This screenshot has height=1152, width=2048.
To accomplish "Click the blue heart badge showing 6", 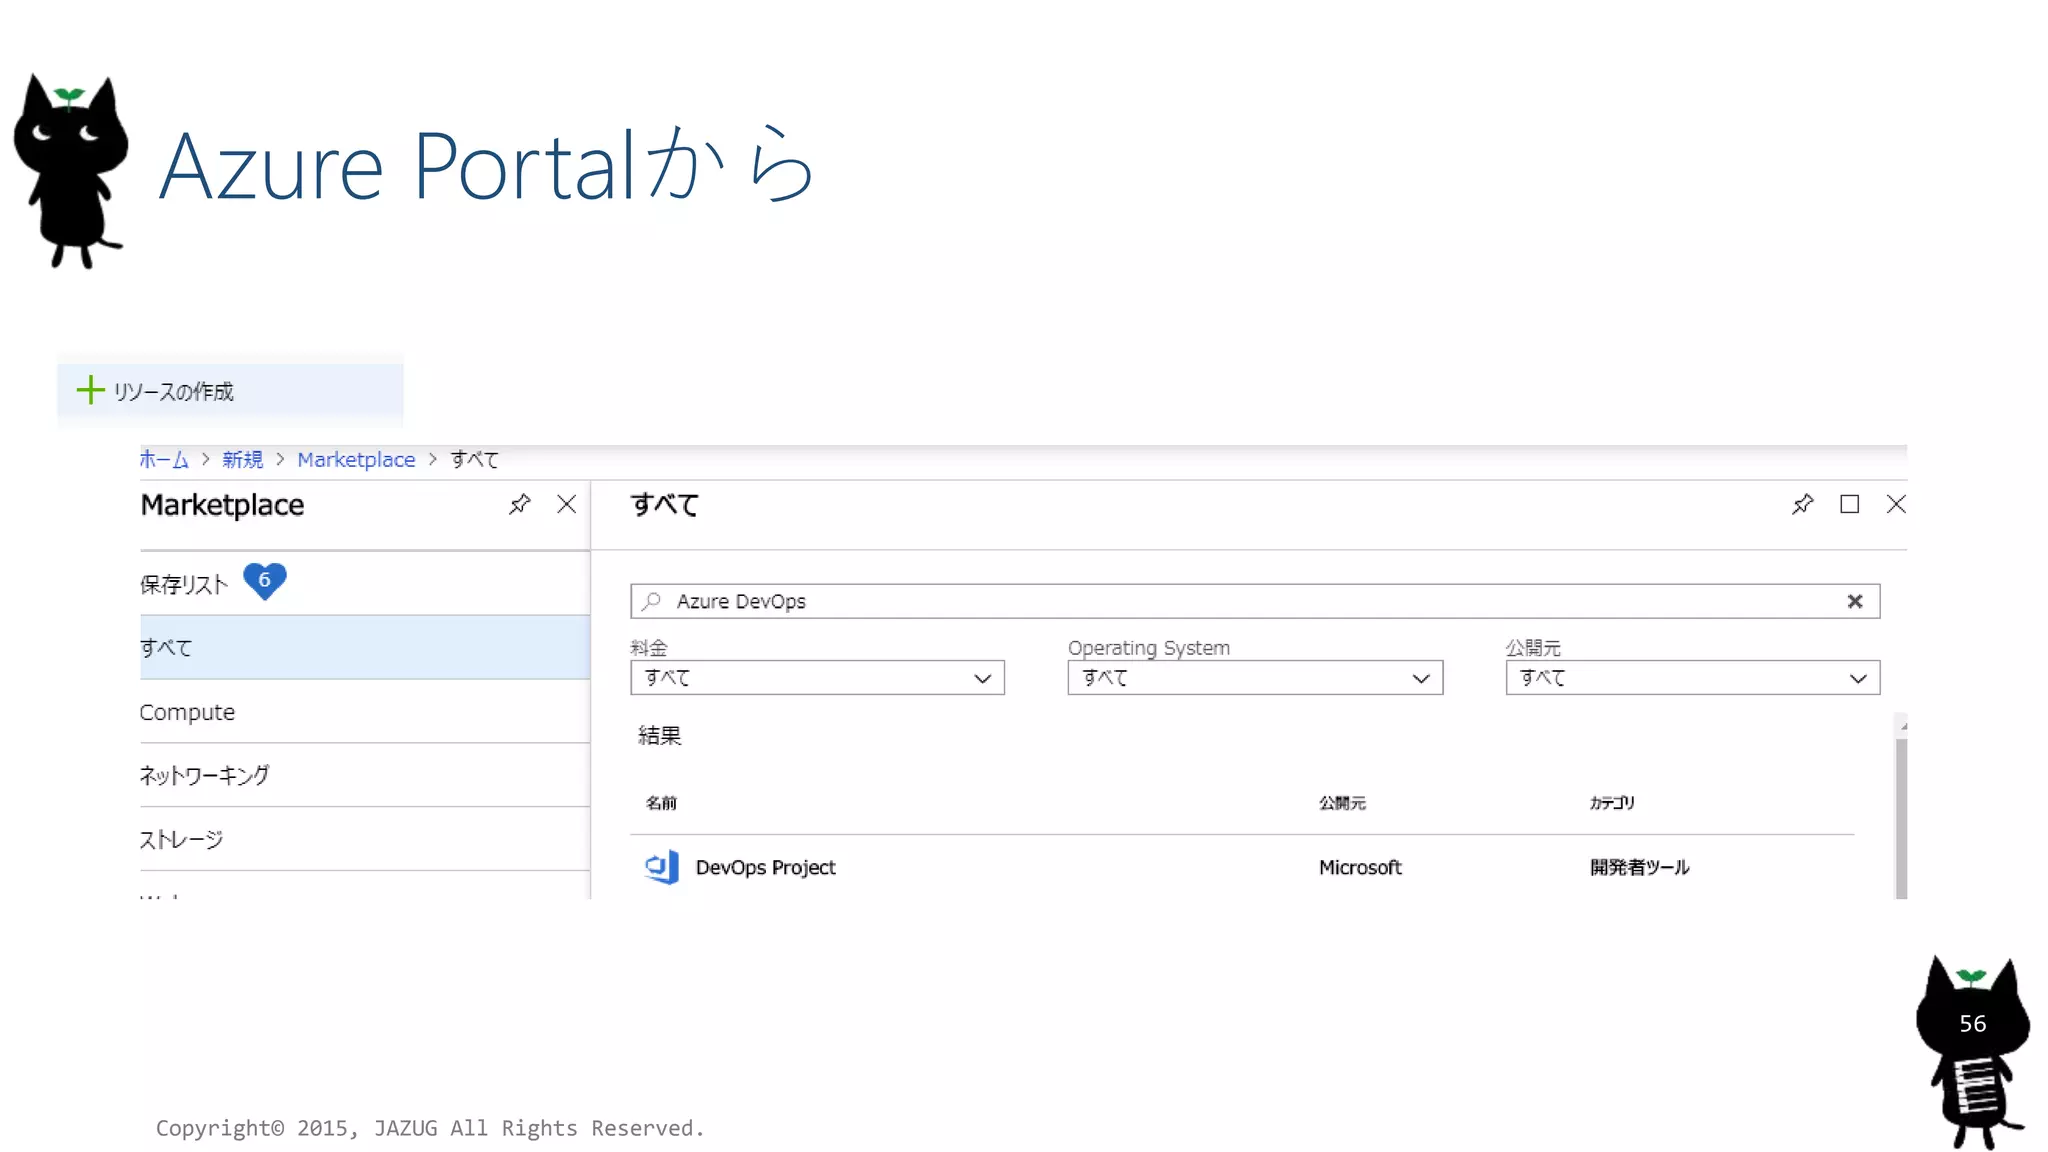I will click(265, 581).
